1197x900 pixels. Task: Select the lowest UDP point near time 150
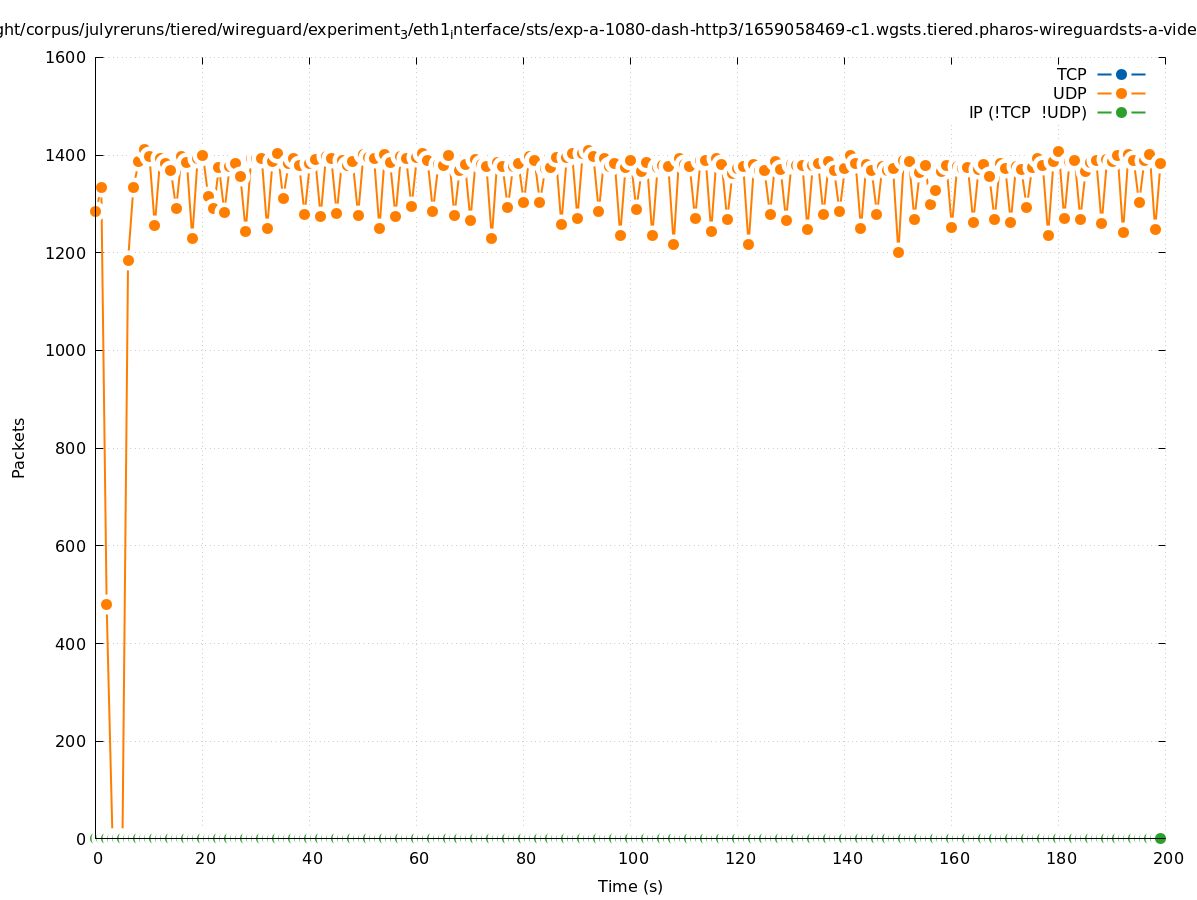tap(898, 252)
